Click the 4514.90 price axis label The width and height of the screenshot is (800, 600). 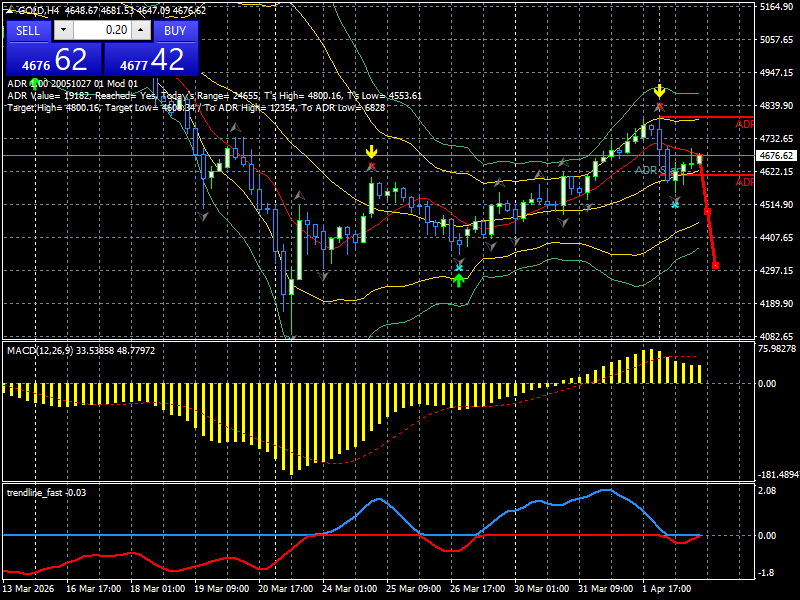(x=777, y=205)
